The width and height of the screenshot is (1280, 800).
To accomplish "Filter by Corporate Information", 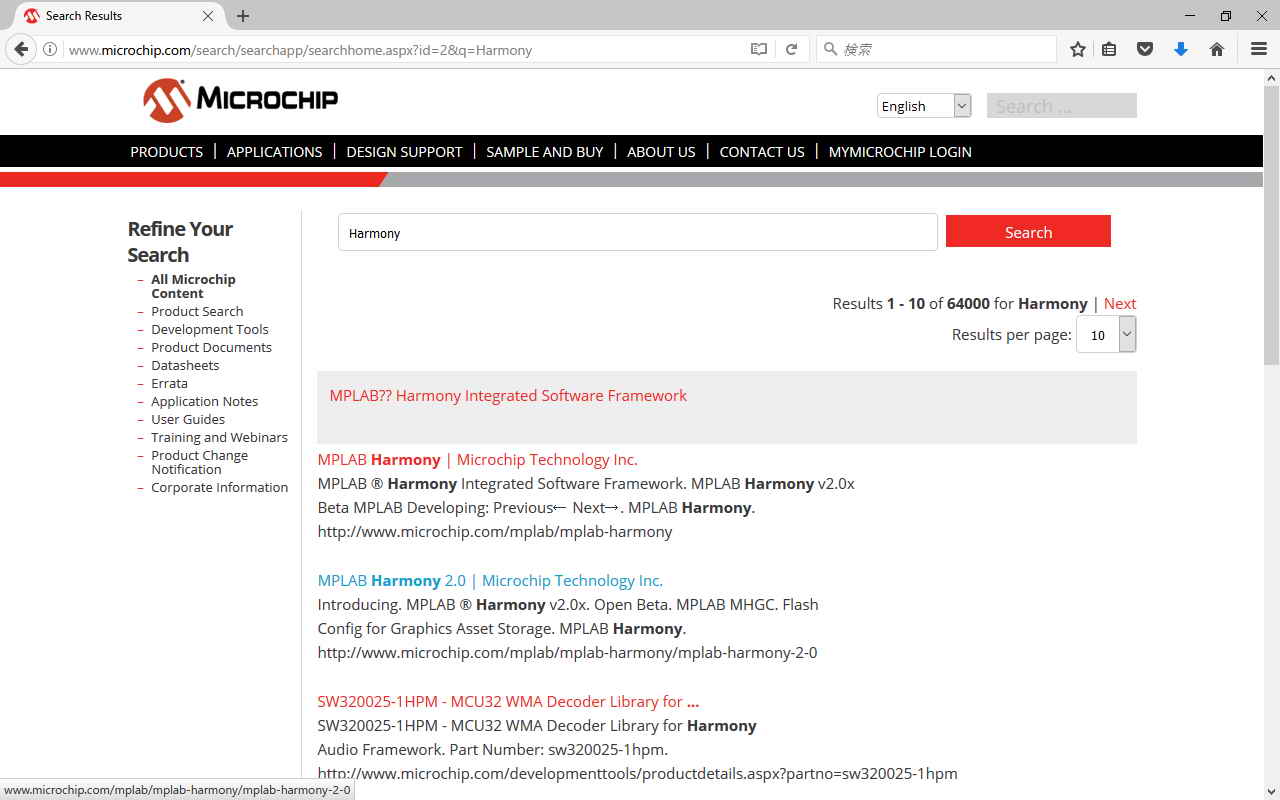I will tap(219, 487).
